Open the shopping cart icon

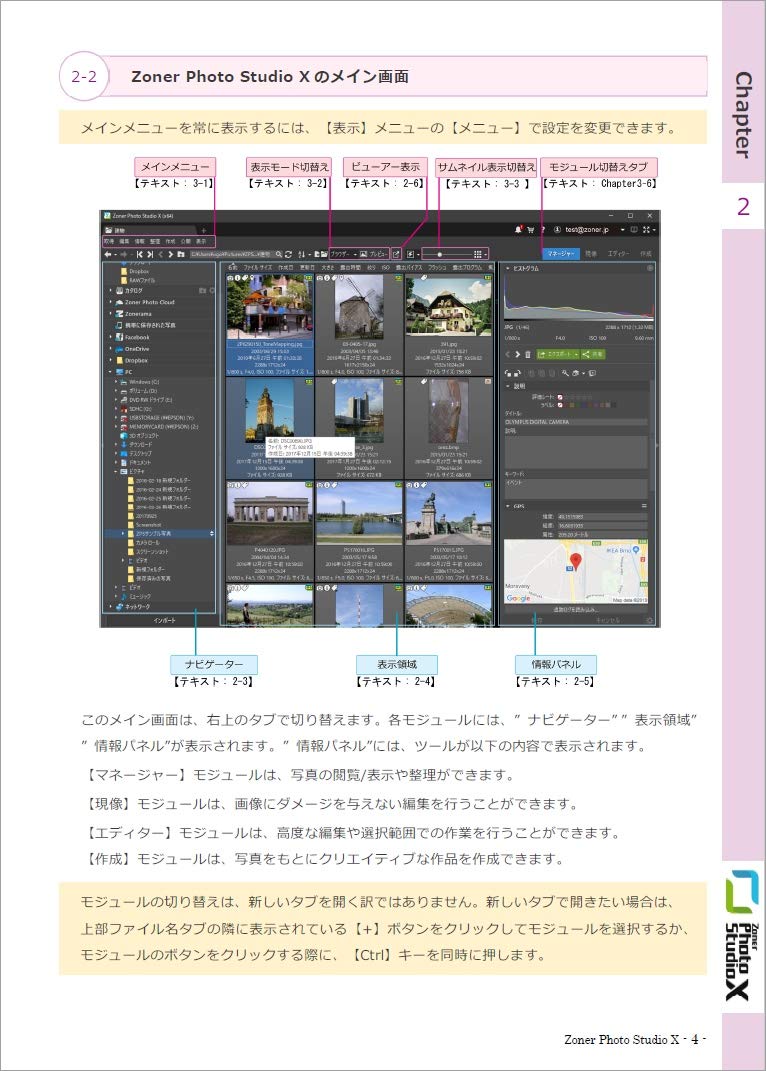point(530,230)
